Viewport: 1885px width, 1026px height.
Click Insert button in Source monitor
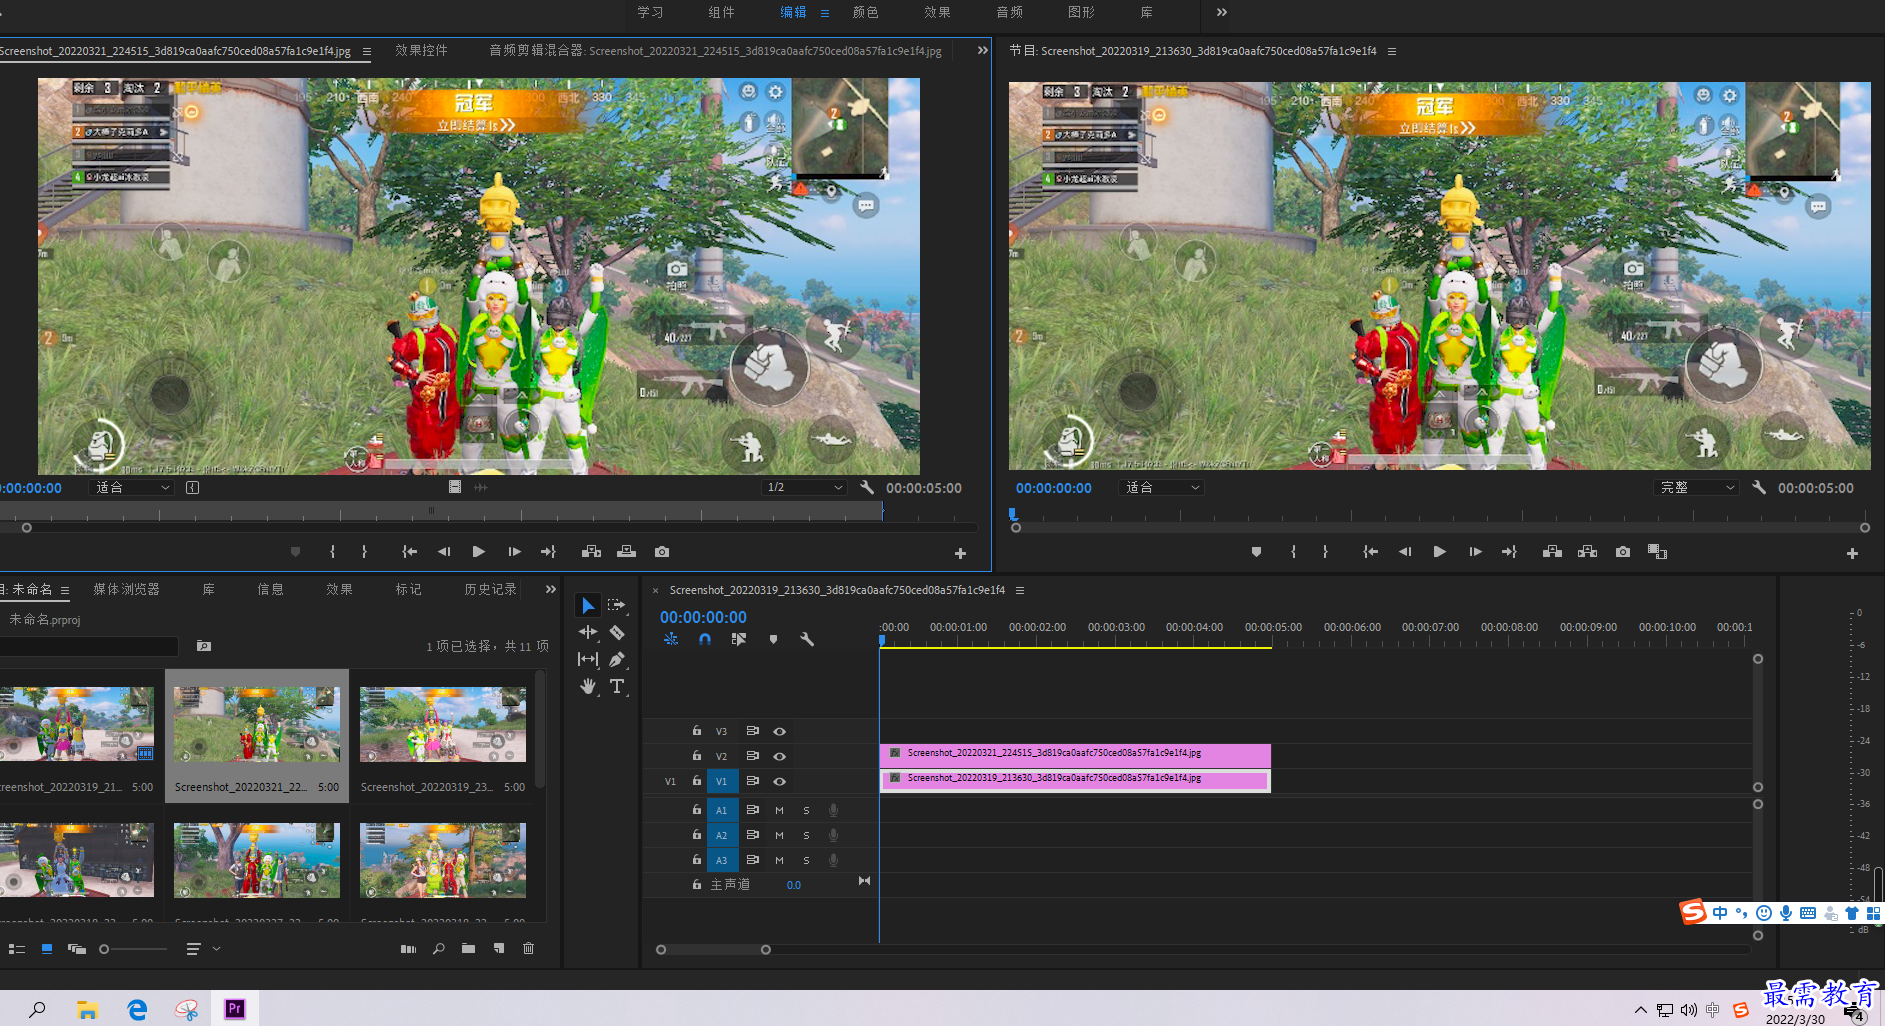click(591, 552)
